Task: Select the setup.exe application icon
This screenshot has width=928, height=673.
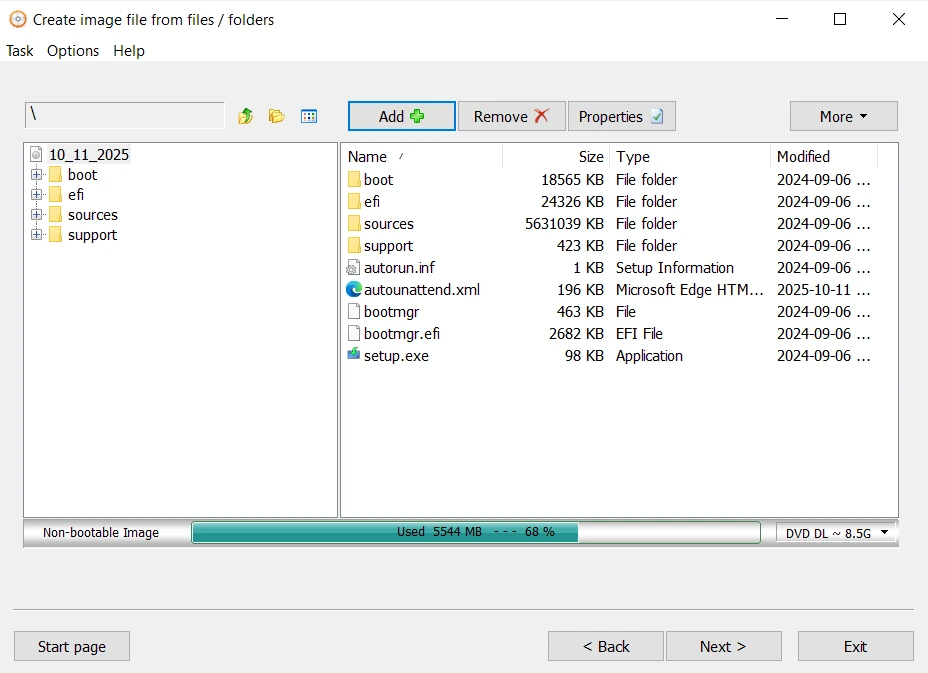Action: click(354, 356)
